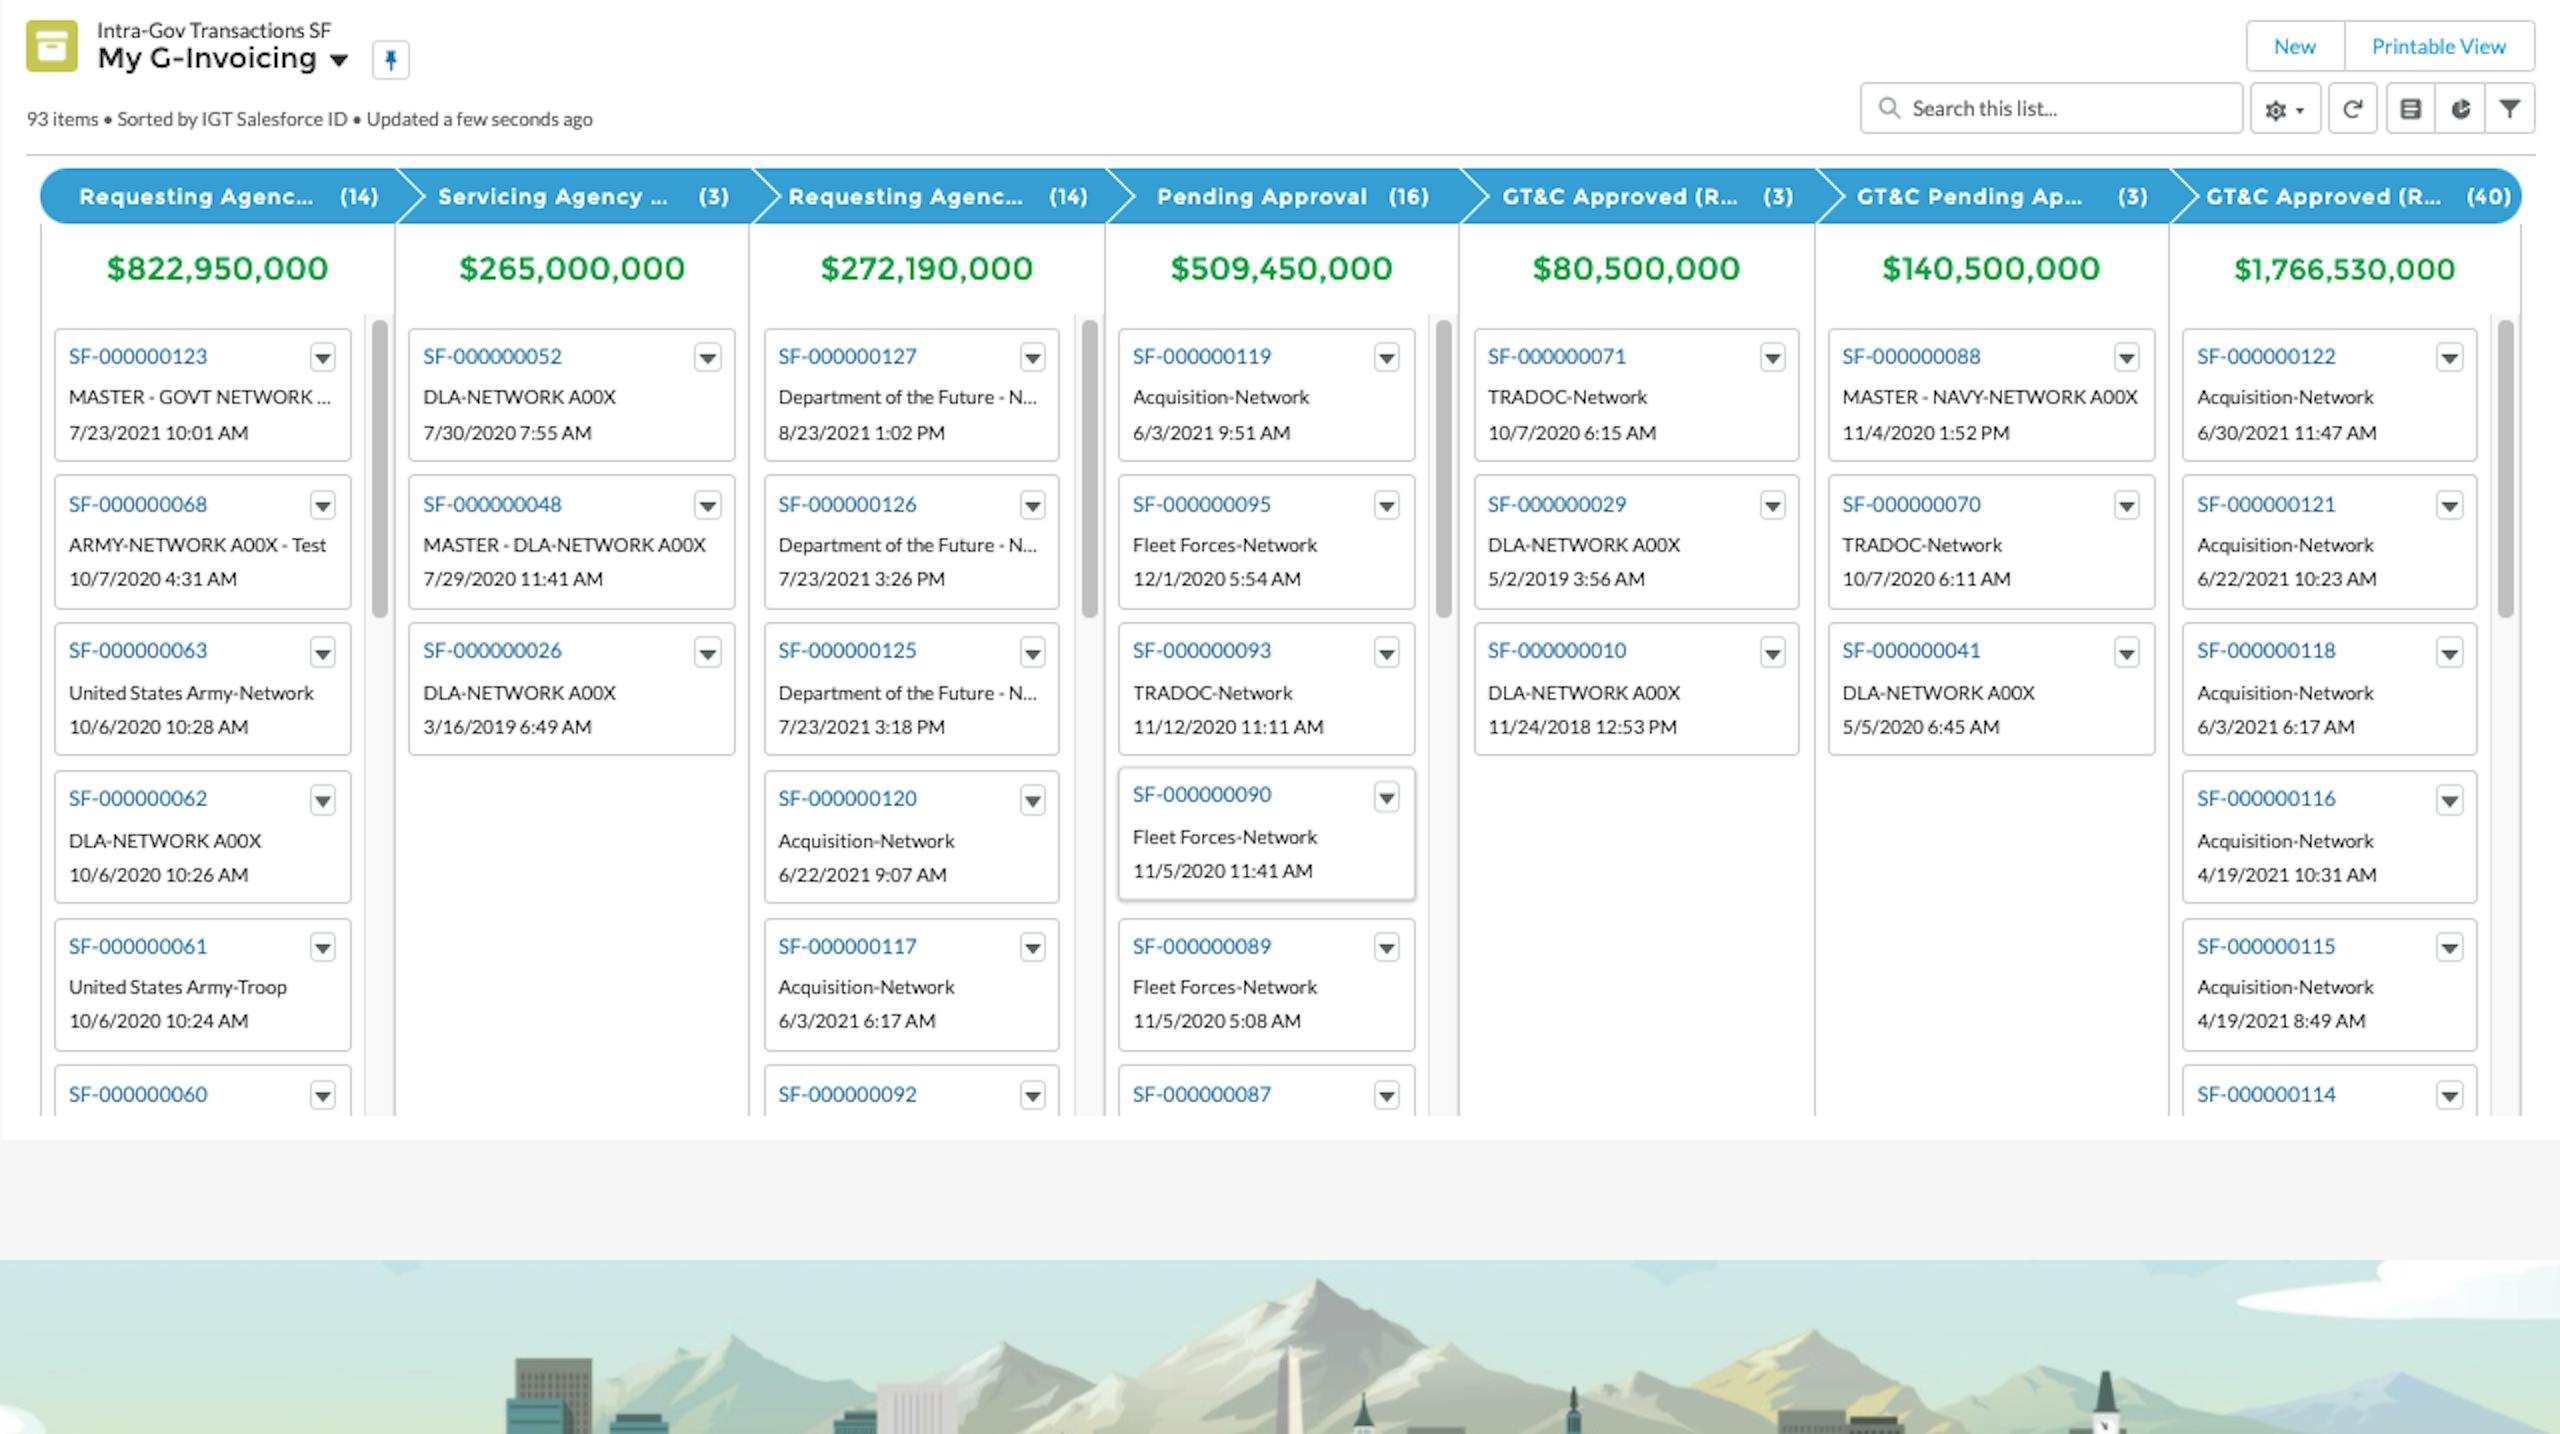
Task: Open list view controls gear menu
Action: click(x=2284, y=110)
